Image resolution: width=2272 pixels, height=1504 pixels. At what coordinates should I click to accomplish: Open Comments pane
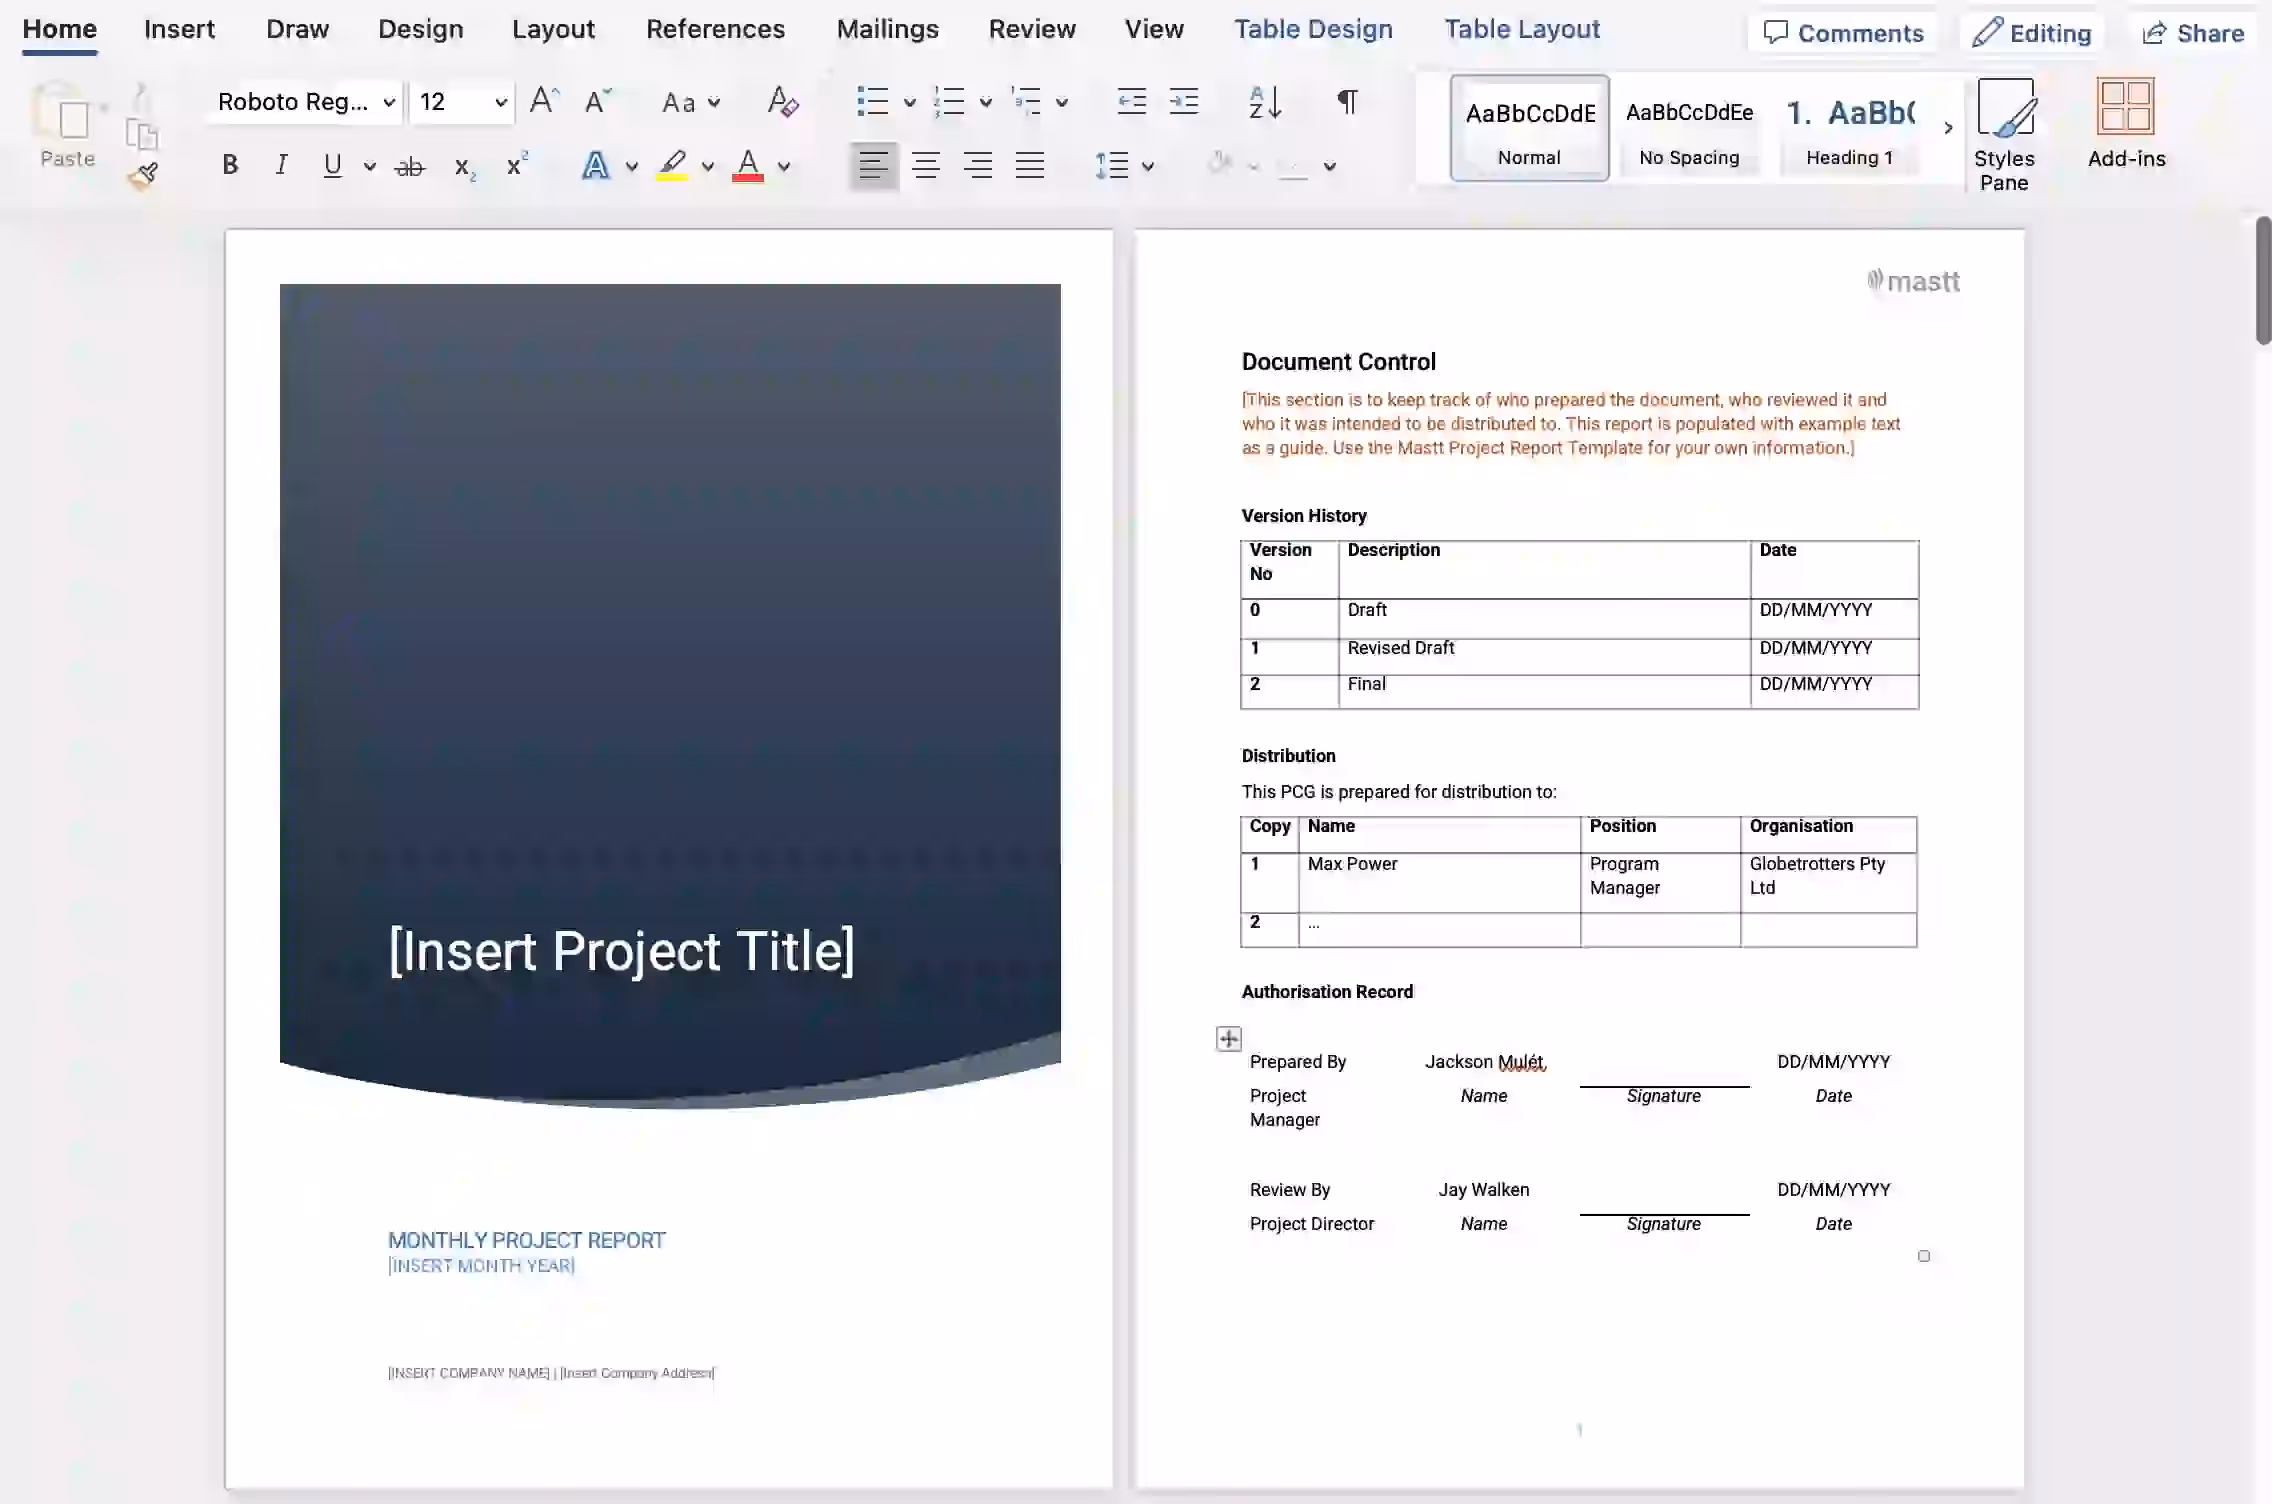click(1843, 33)
